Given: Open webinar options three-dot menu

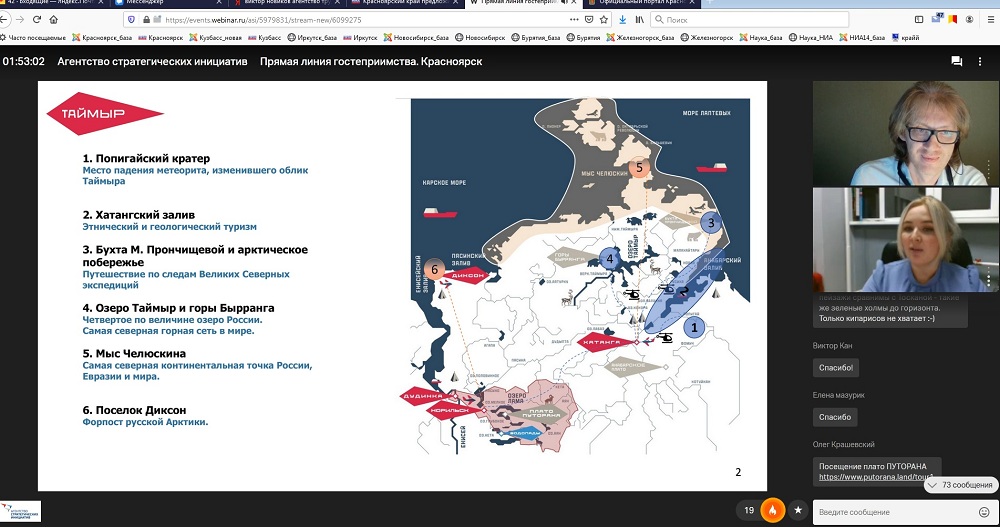Looking at the screenshot, I should (983, 61).
